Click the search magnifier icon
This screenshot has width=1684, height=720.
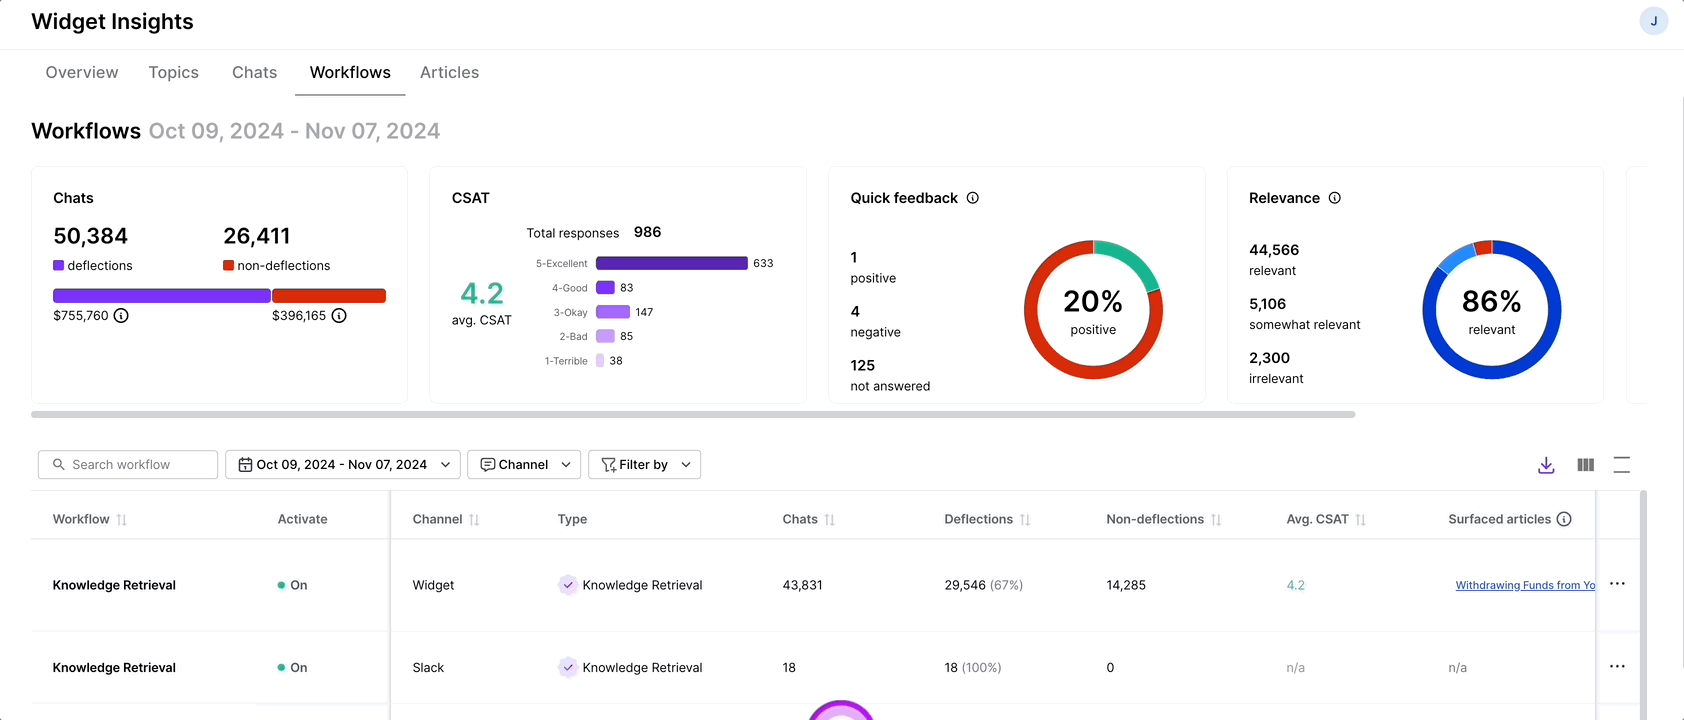pos(59,465)
